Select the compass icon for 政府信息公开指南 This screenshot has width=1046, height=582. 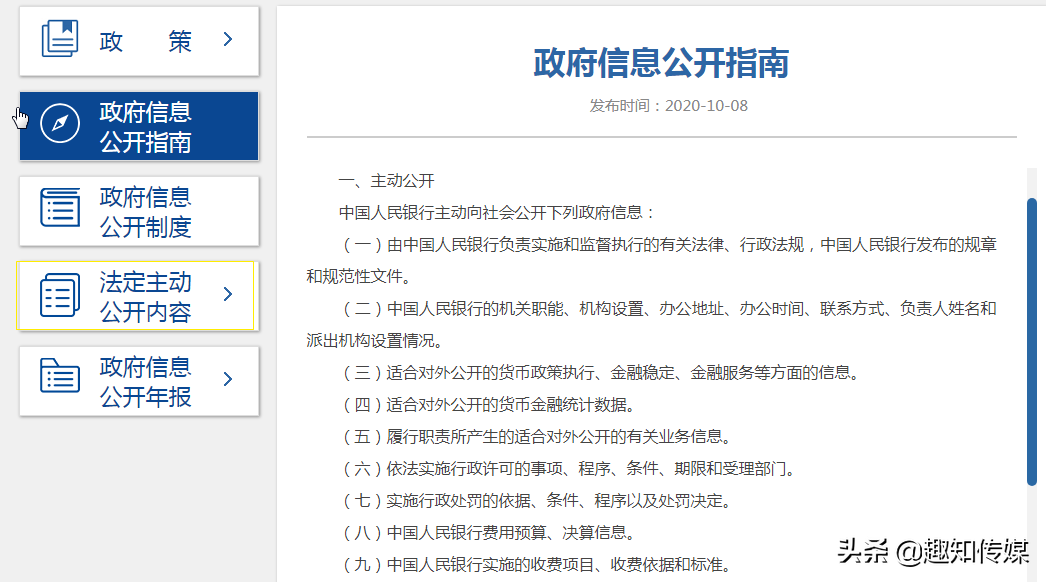tap(61, 125)
